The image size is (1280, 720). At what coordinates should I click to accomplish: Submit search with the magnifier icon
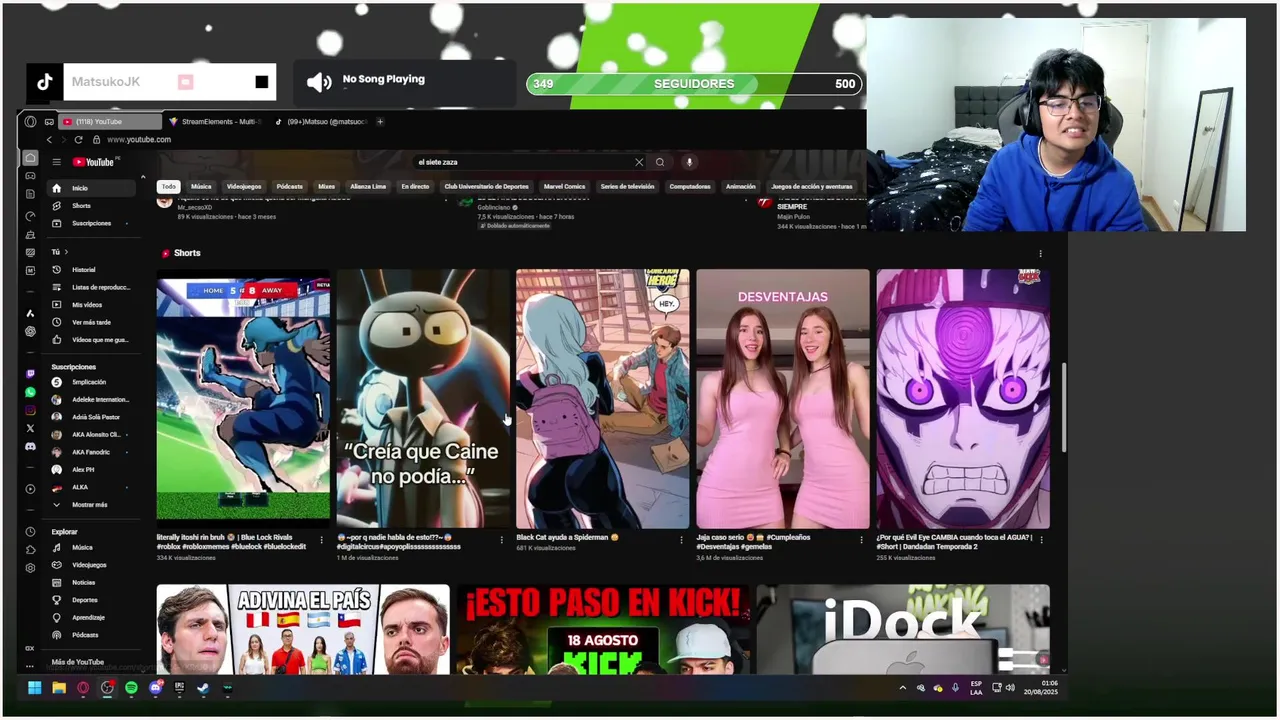(x=660, y=162)
